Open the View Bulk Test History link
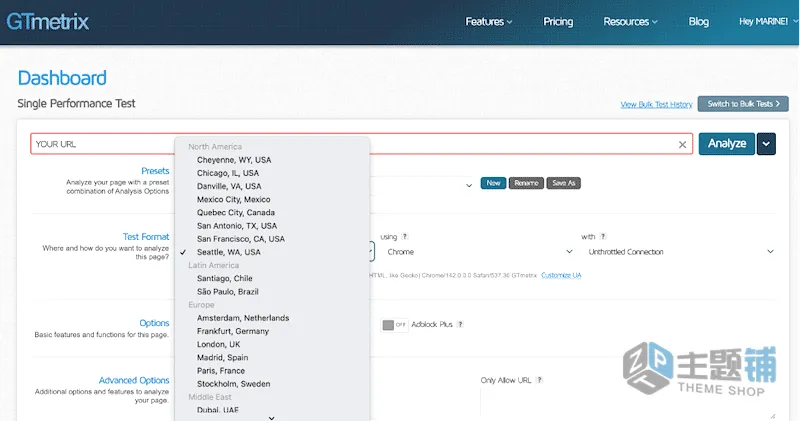 (x=656, y=105)
